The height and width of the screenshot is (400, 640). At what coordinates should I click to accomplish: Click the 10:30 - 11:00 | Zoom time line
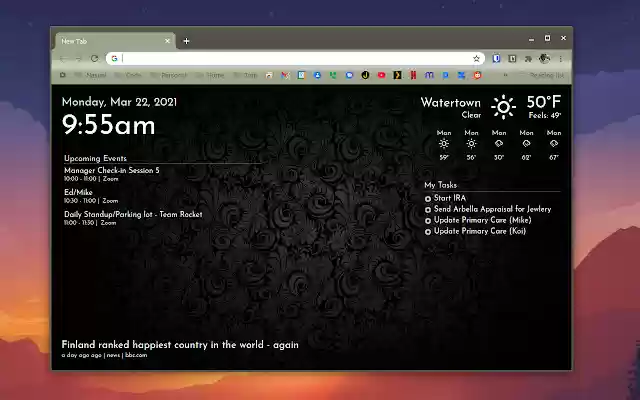(91, 201)
